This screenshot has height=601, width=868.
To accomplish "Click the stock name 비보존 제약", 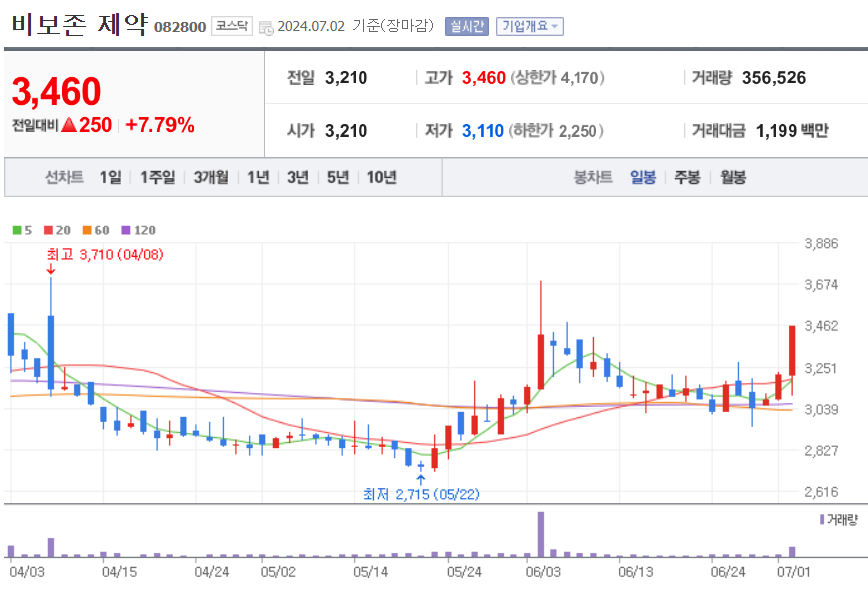I will pyautogui.click(x=80, y=24).
